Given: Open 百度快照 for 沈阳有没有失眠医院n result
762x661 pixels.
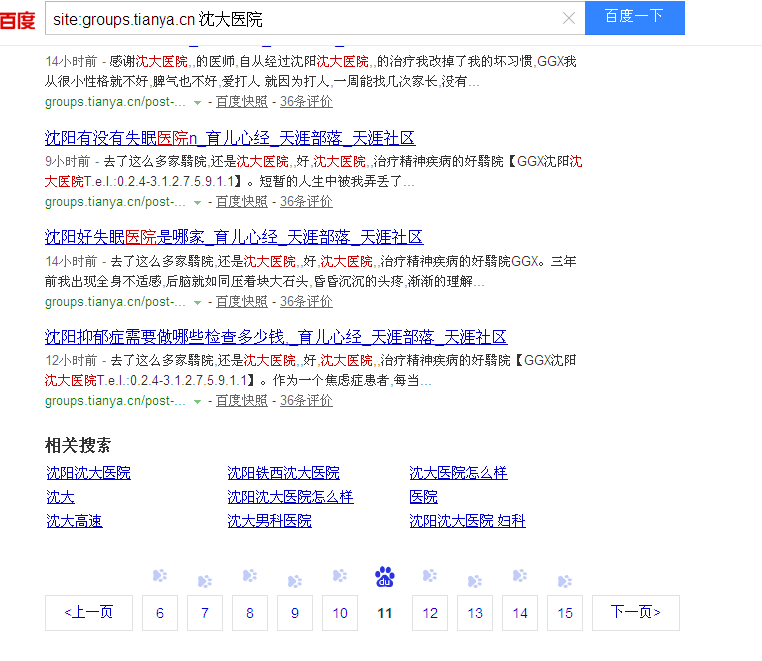Looking at the screenshot, I should click(242, 201).
